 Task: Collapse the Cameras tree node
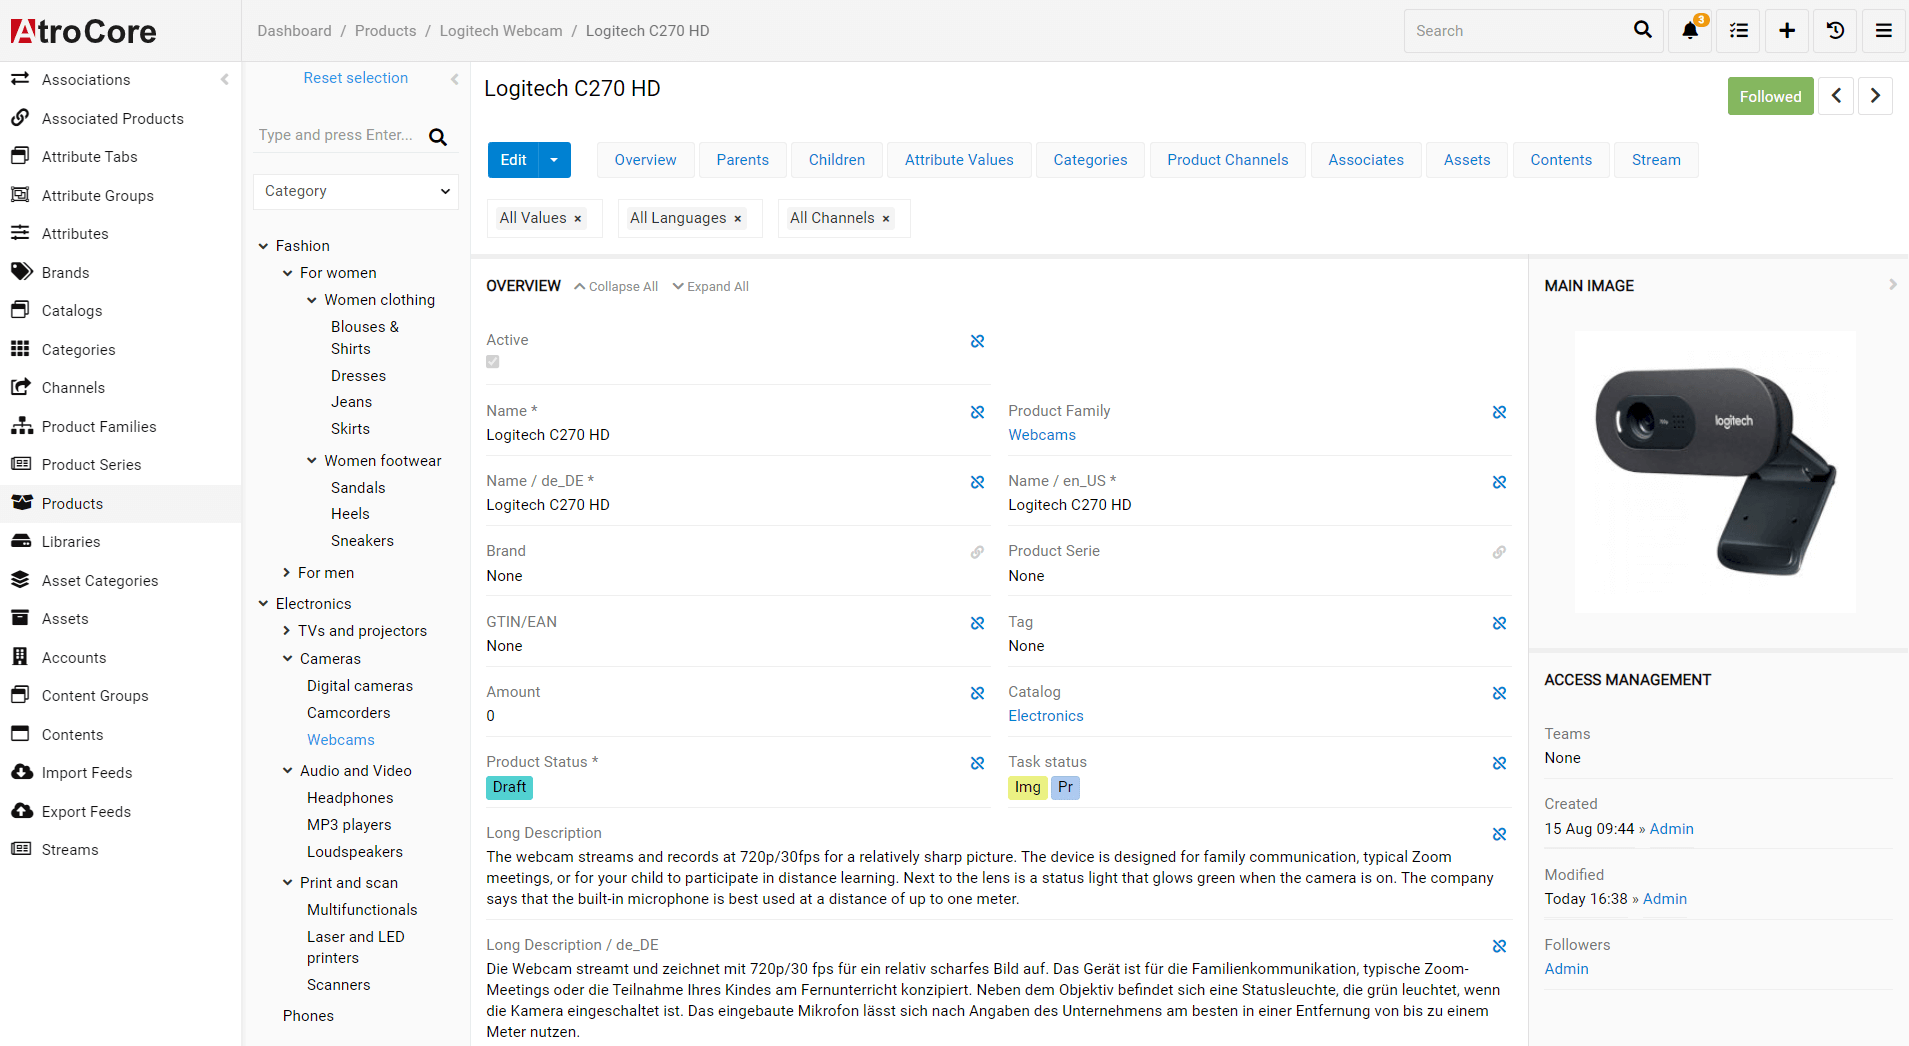pyautogui.click(x=287, y=659)
